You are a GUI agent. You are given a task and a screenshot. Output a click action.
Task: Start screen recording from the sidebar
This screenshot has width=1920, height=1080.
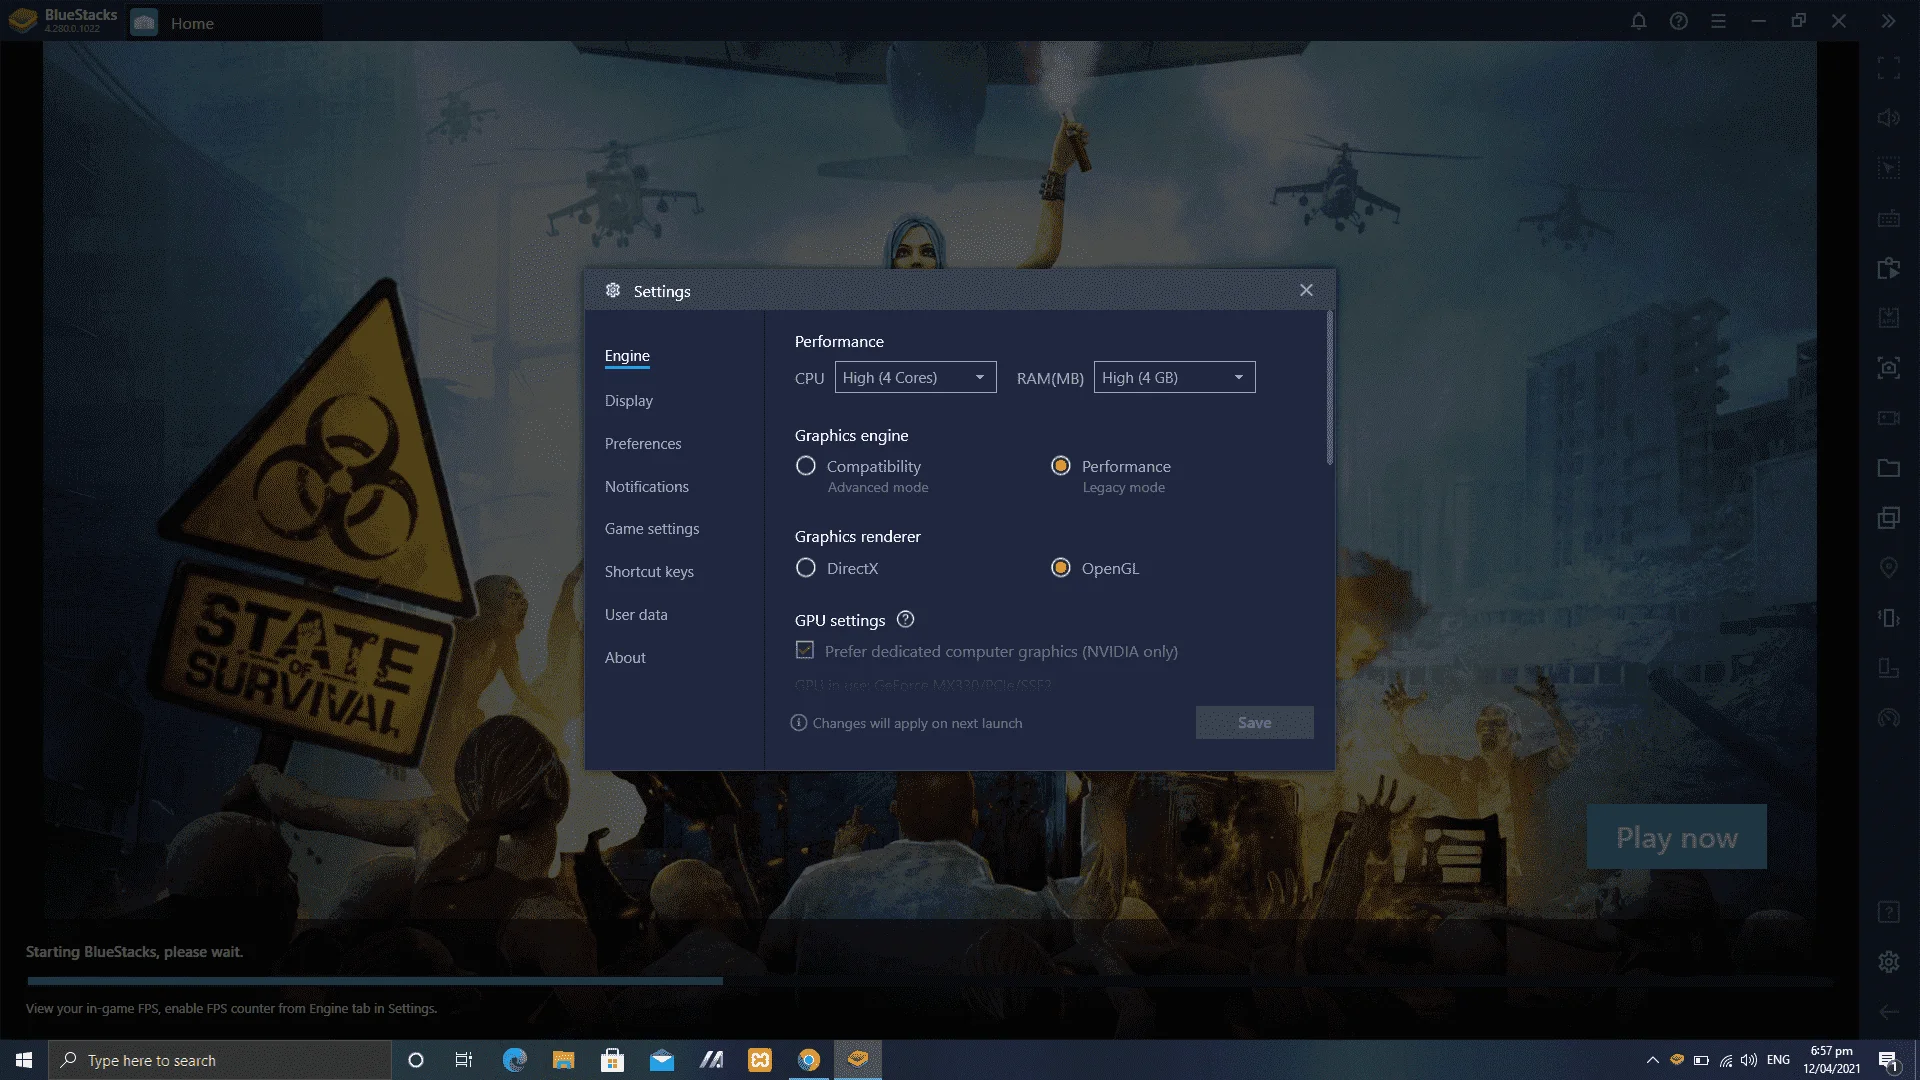[x=1889, y=418]
